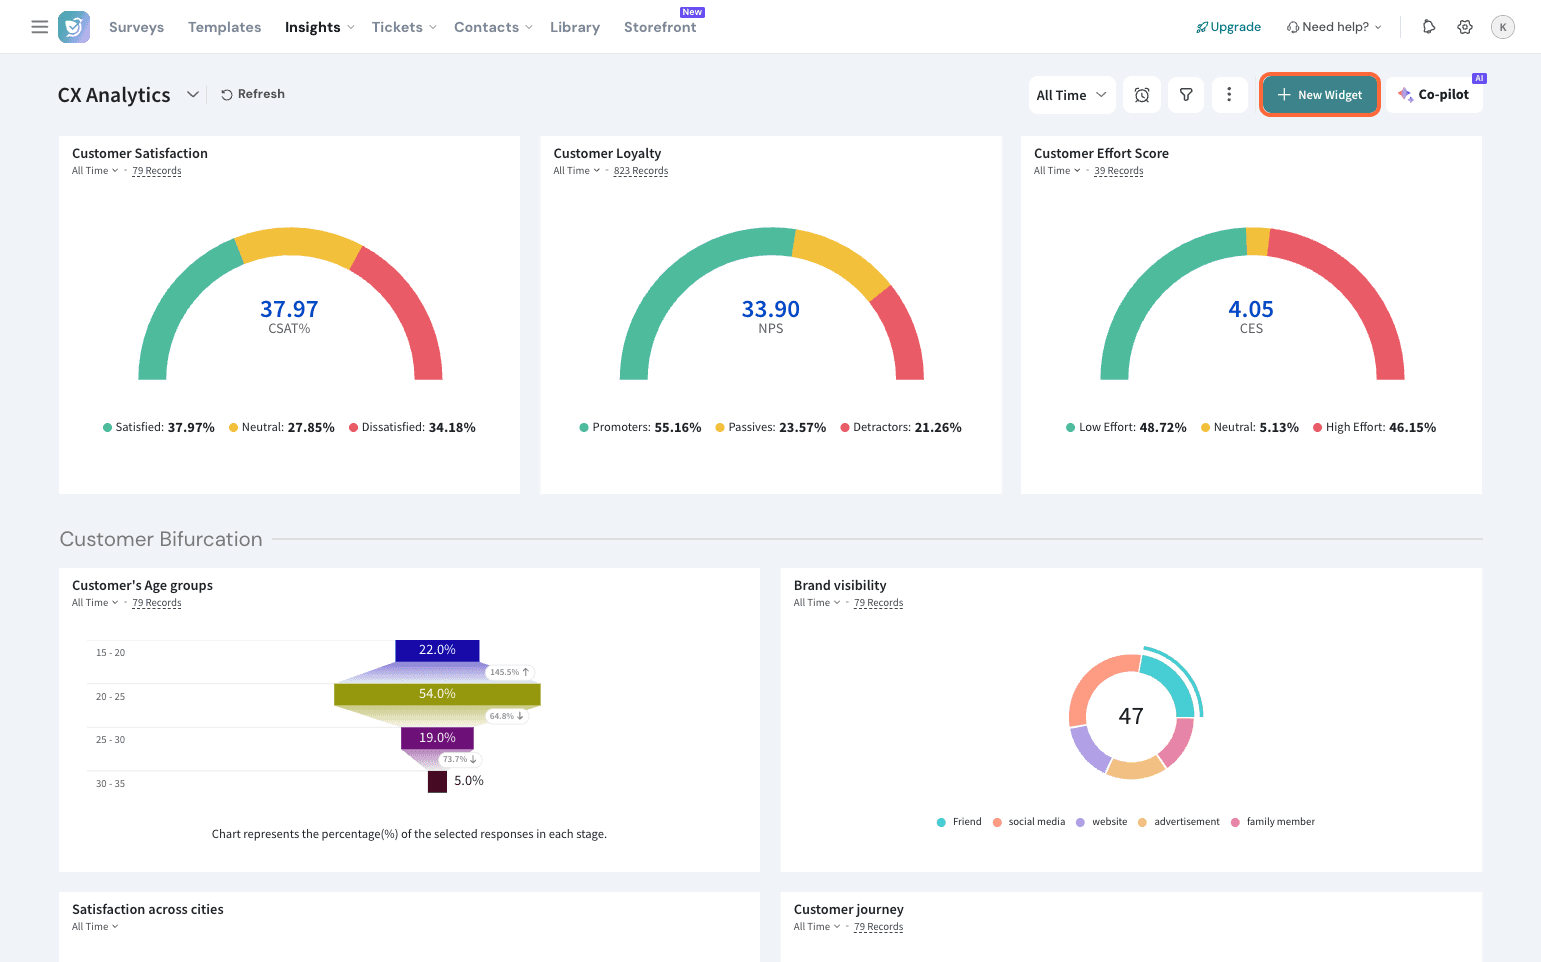Click the user profile avatar K
Image resolution: width=1541 pixels, height=962 pixels.
click(1502, 27)
